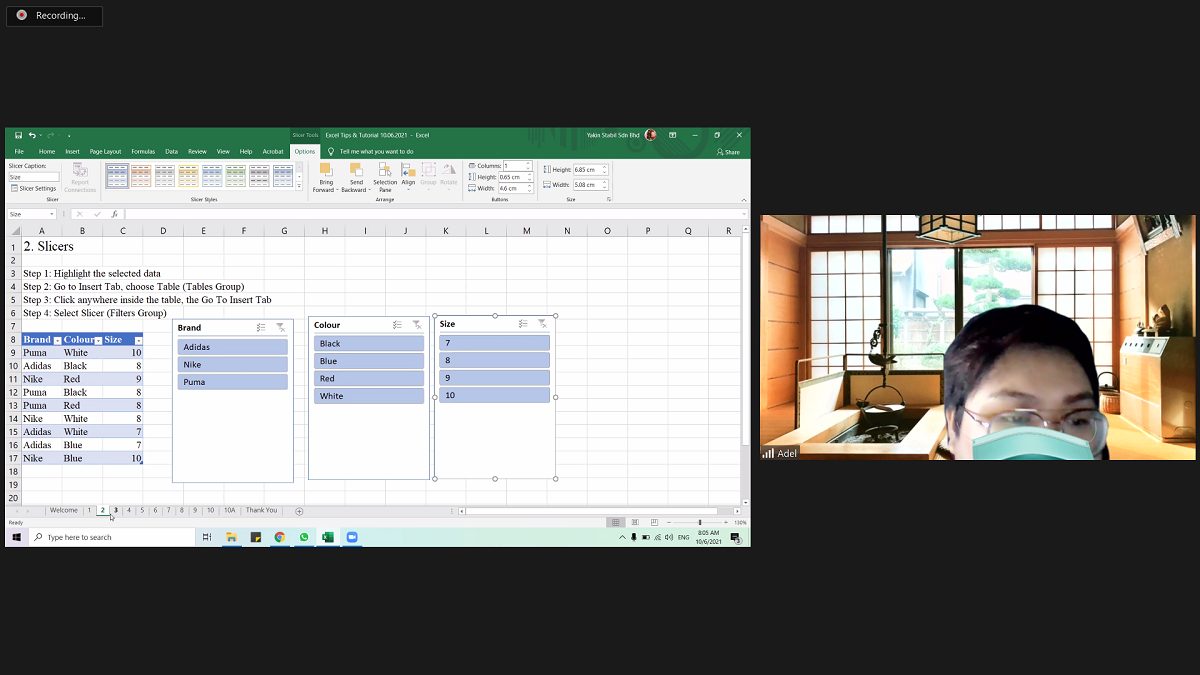Go to the Thank You sheet tab

pyautogui.click(x=262, y=510)
